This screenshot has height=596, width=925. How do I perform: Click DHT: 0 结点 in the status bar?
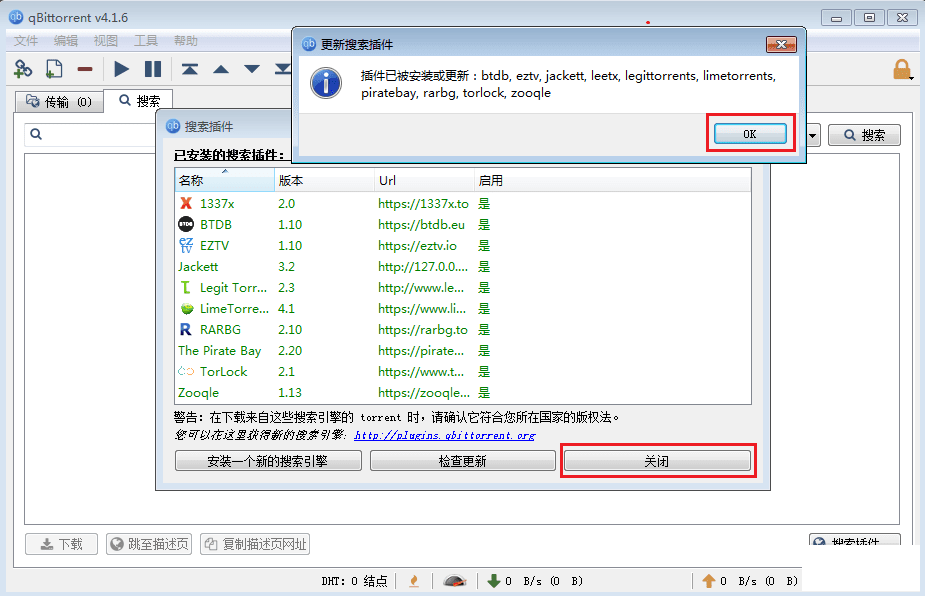pos(355,581)
